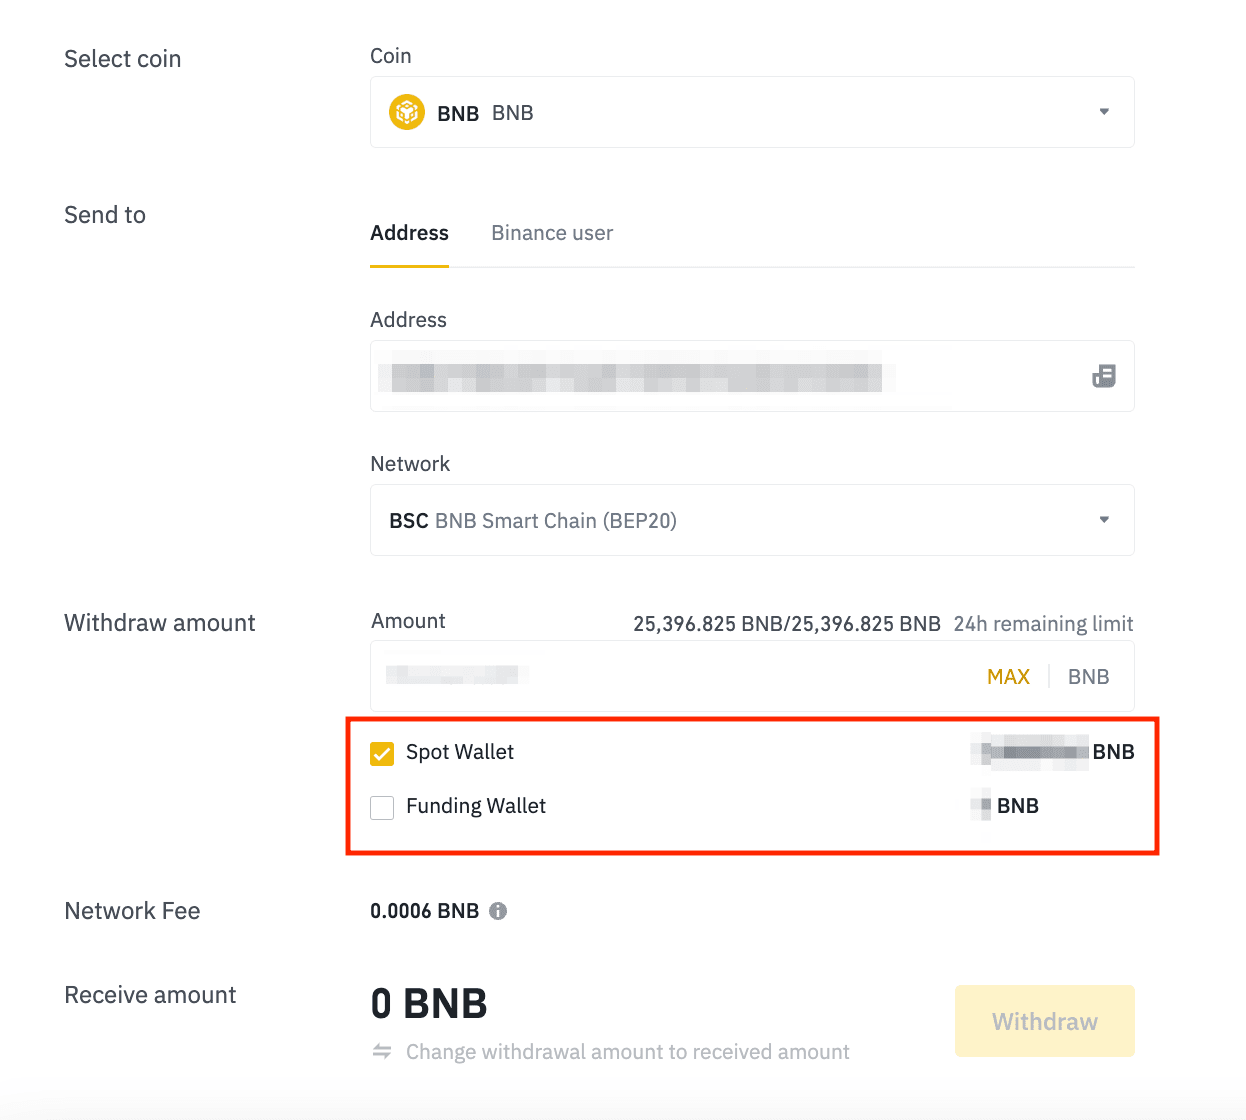Screen dimensions: 1246x1120
Task: Click the swap arrows icon below receive amount
Action: pos(382,1051)
